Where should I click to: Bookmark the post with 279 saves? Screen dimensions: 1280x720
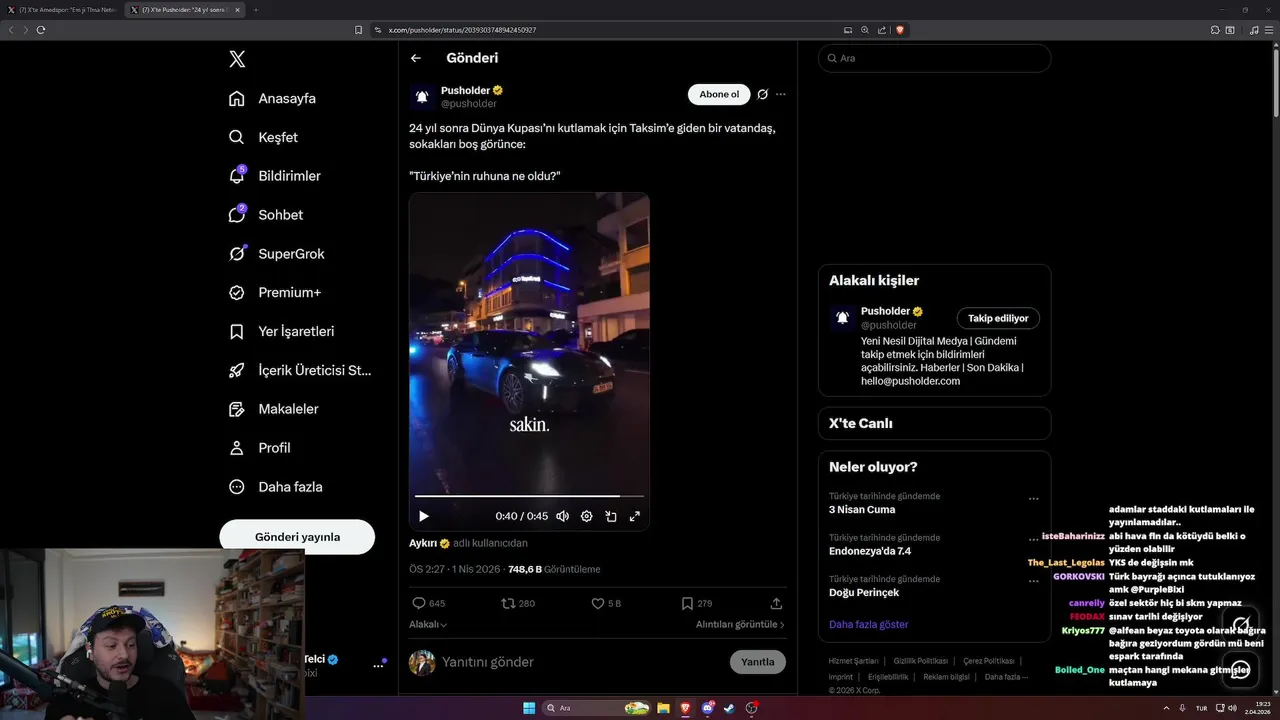(696, 603)
